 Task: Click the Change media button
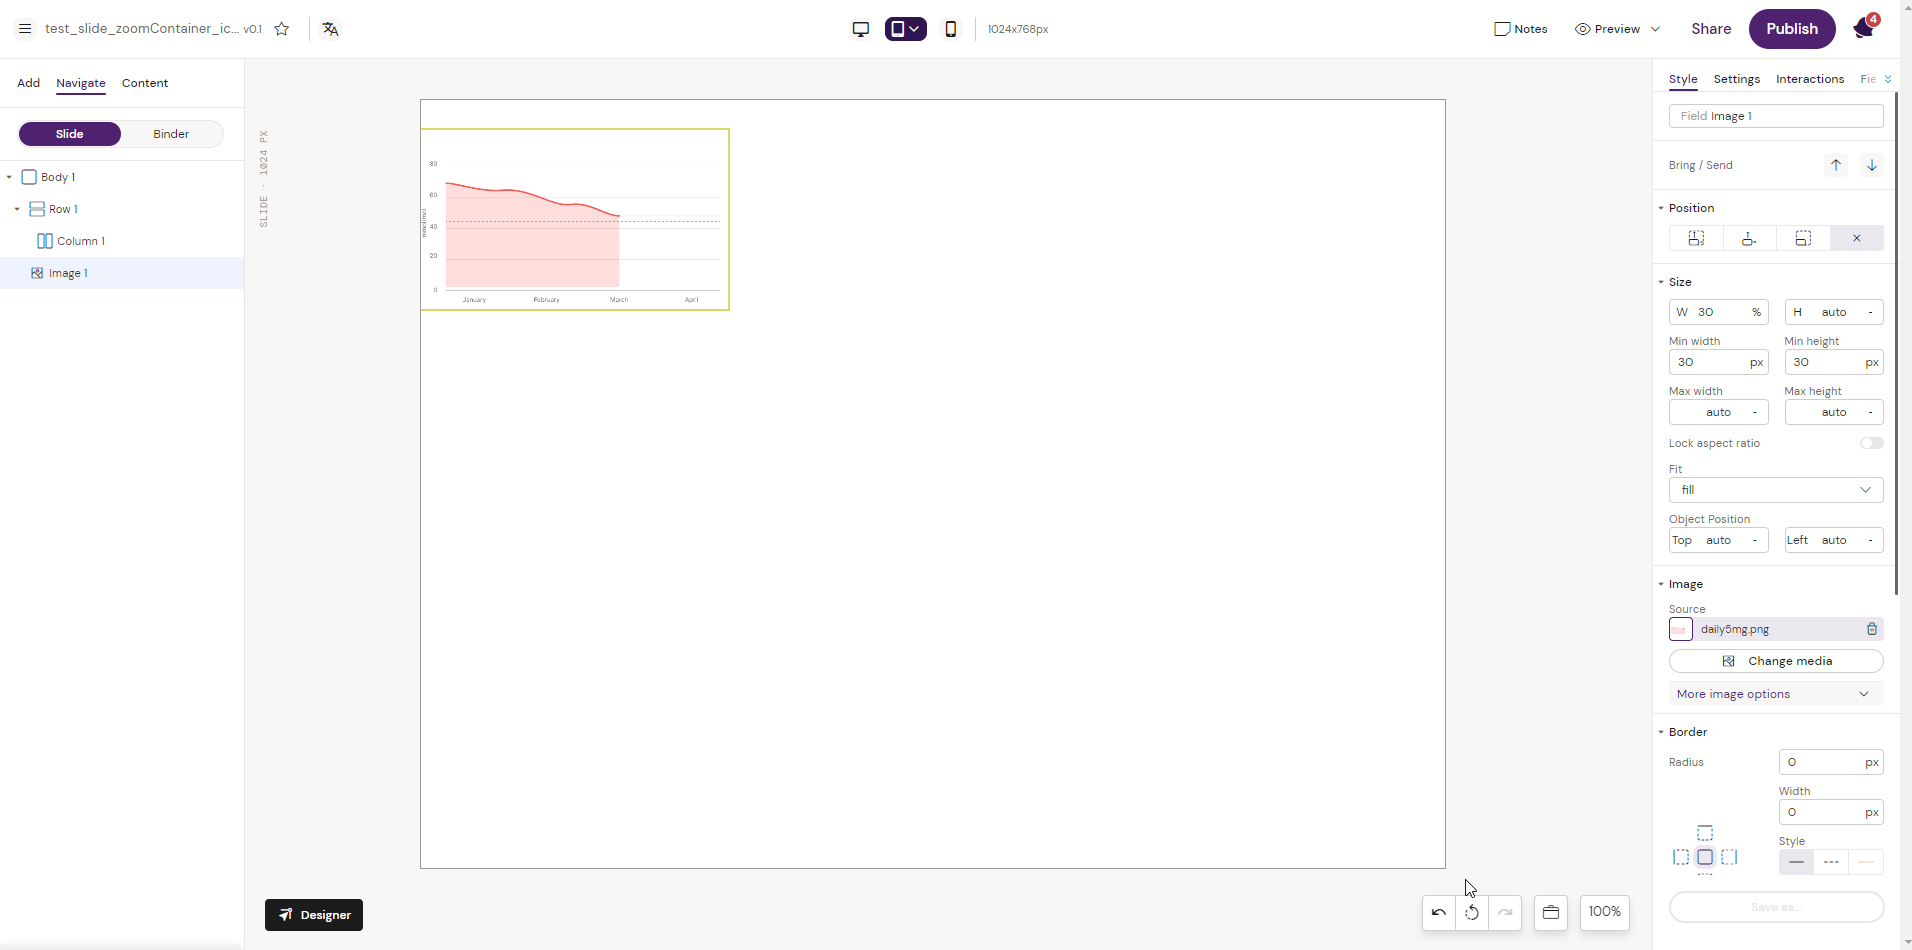click(1775, 661)
